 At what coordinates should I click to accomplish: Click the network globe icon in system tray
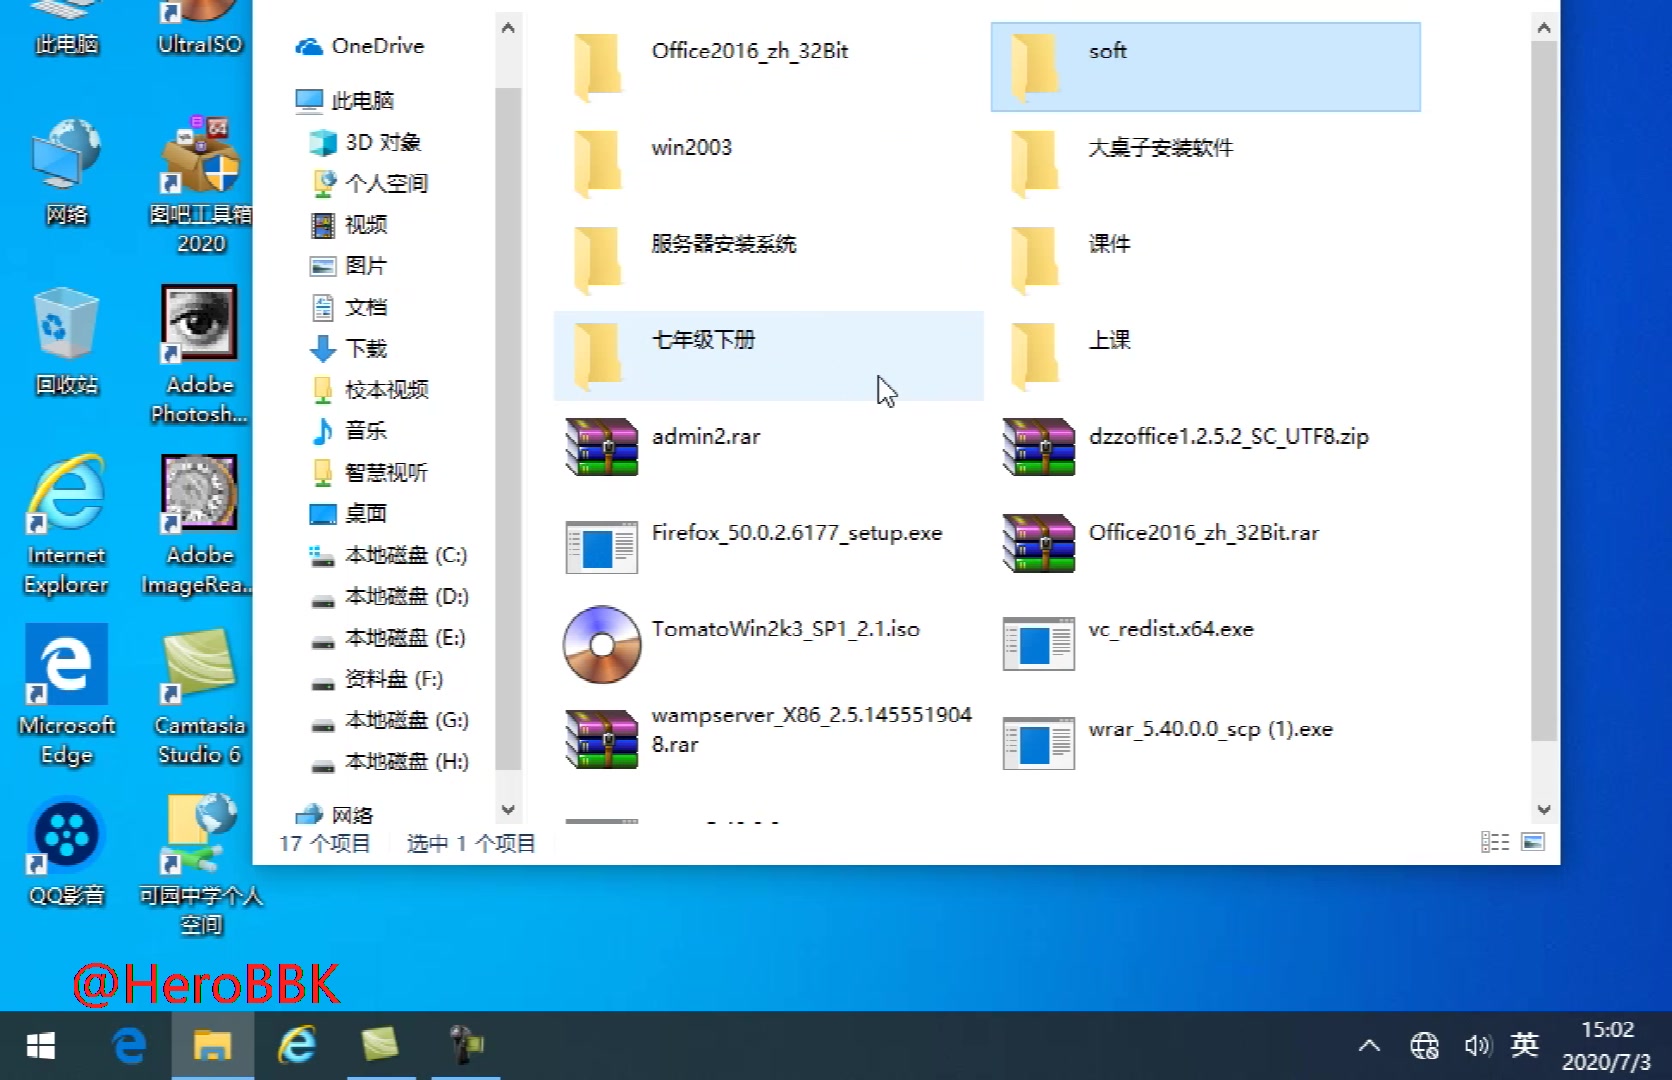(1424, 1046)
